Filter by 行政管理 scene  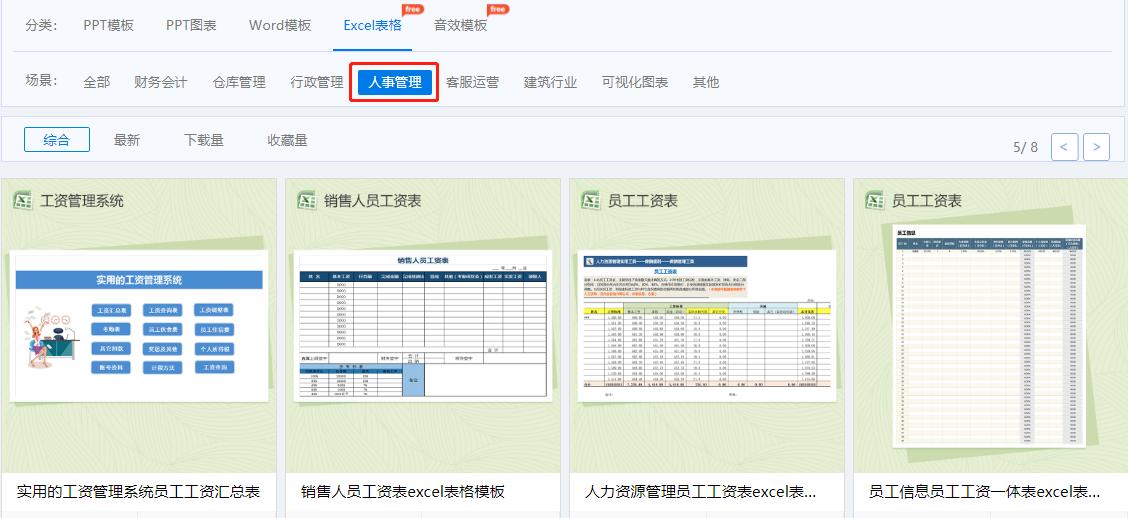click(x=317, y=82)
